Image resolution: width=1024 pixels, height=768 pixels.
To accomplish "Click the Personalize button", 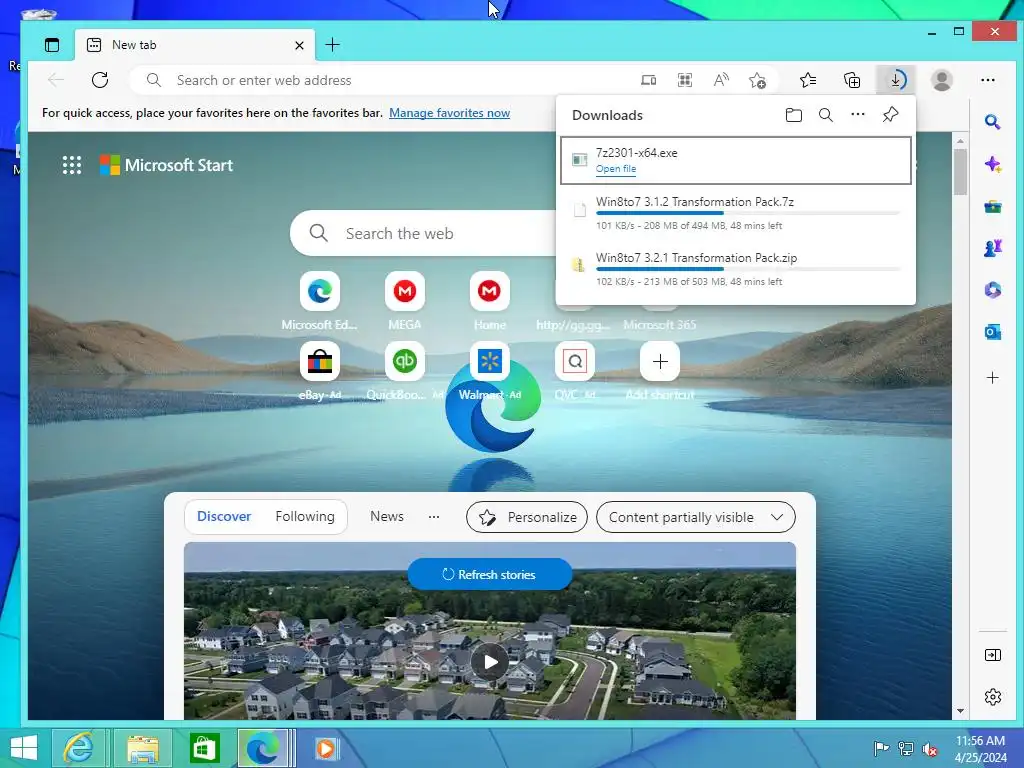I will 527,517.
